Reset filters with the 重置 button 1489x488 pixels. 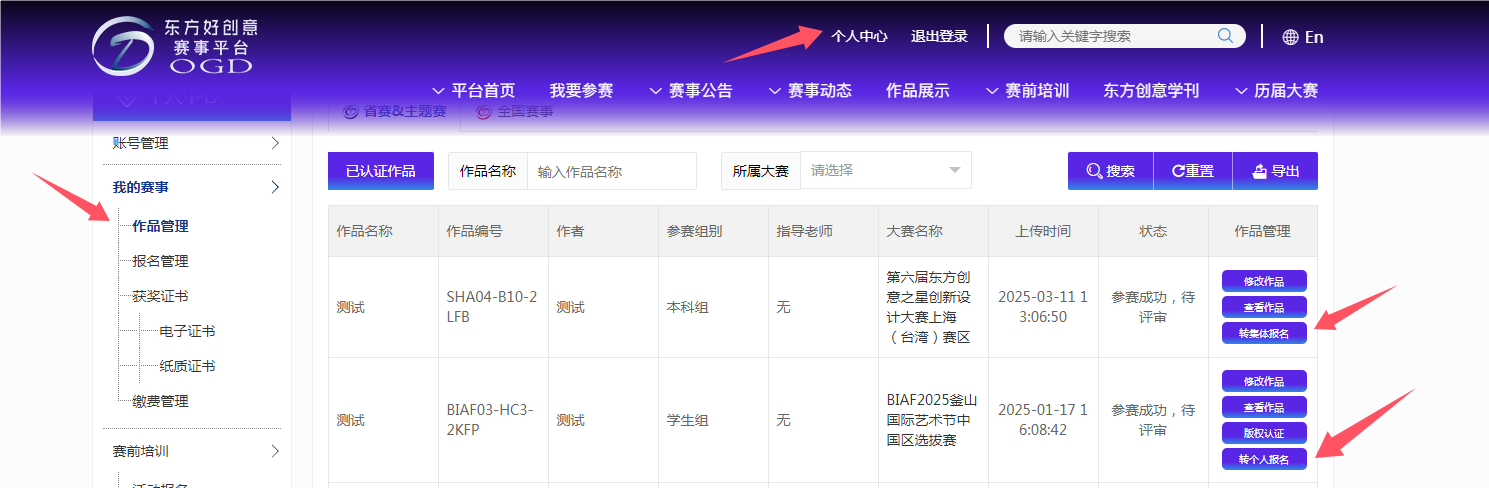pyautogui.click(x=1192, y=171)
